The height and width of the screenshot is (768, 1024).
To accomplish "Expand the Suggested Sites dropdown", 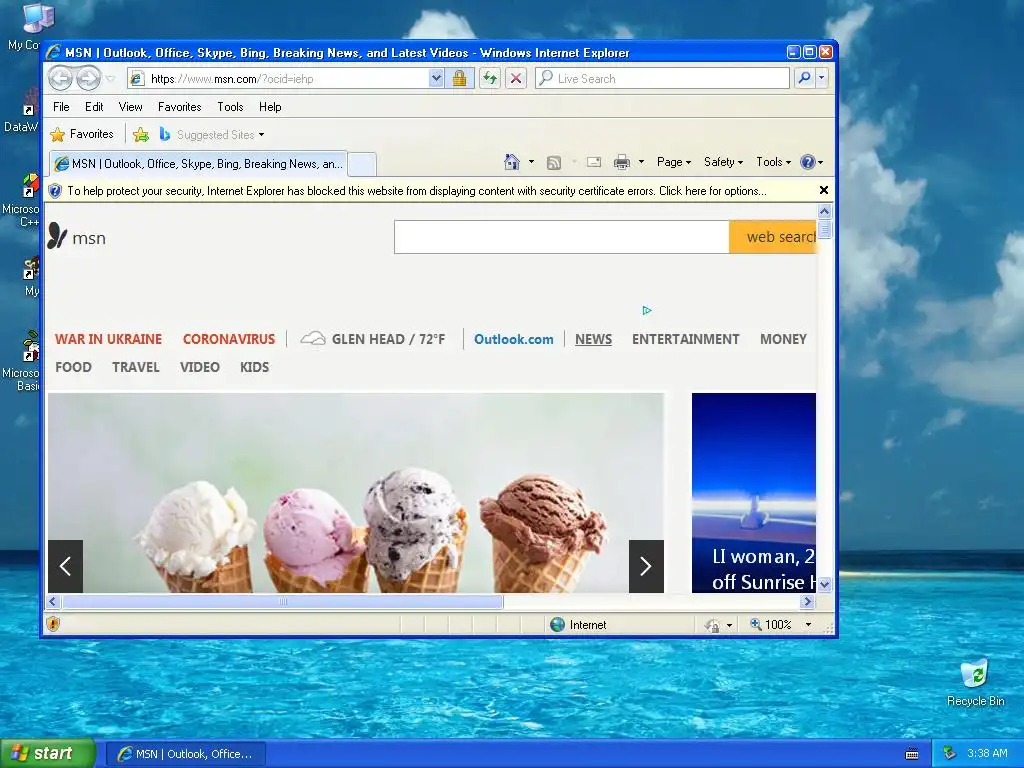I will coord(261,135).
